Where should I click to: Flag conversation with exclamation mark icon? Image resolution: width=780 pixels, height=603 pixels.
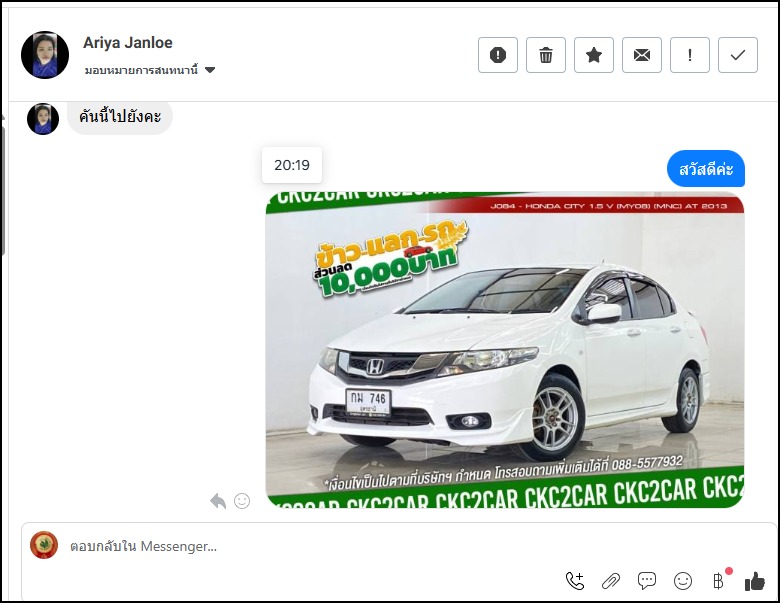[690, 55]
